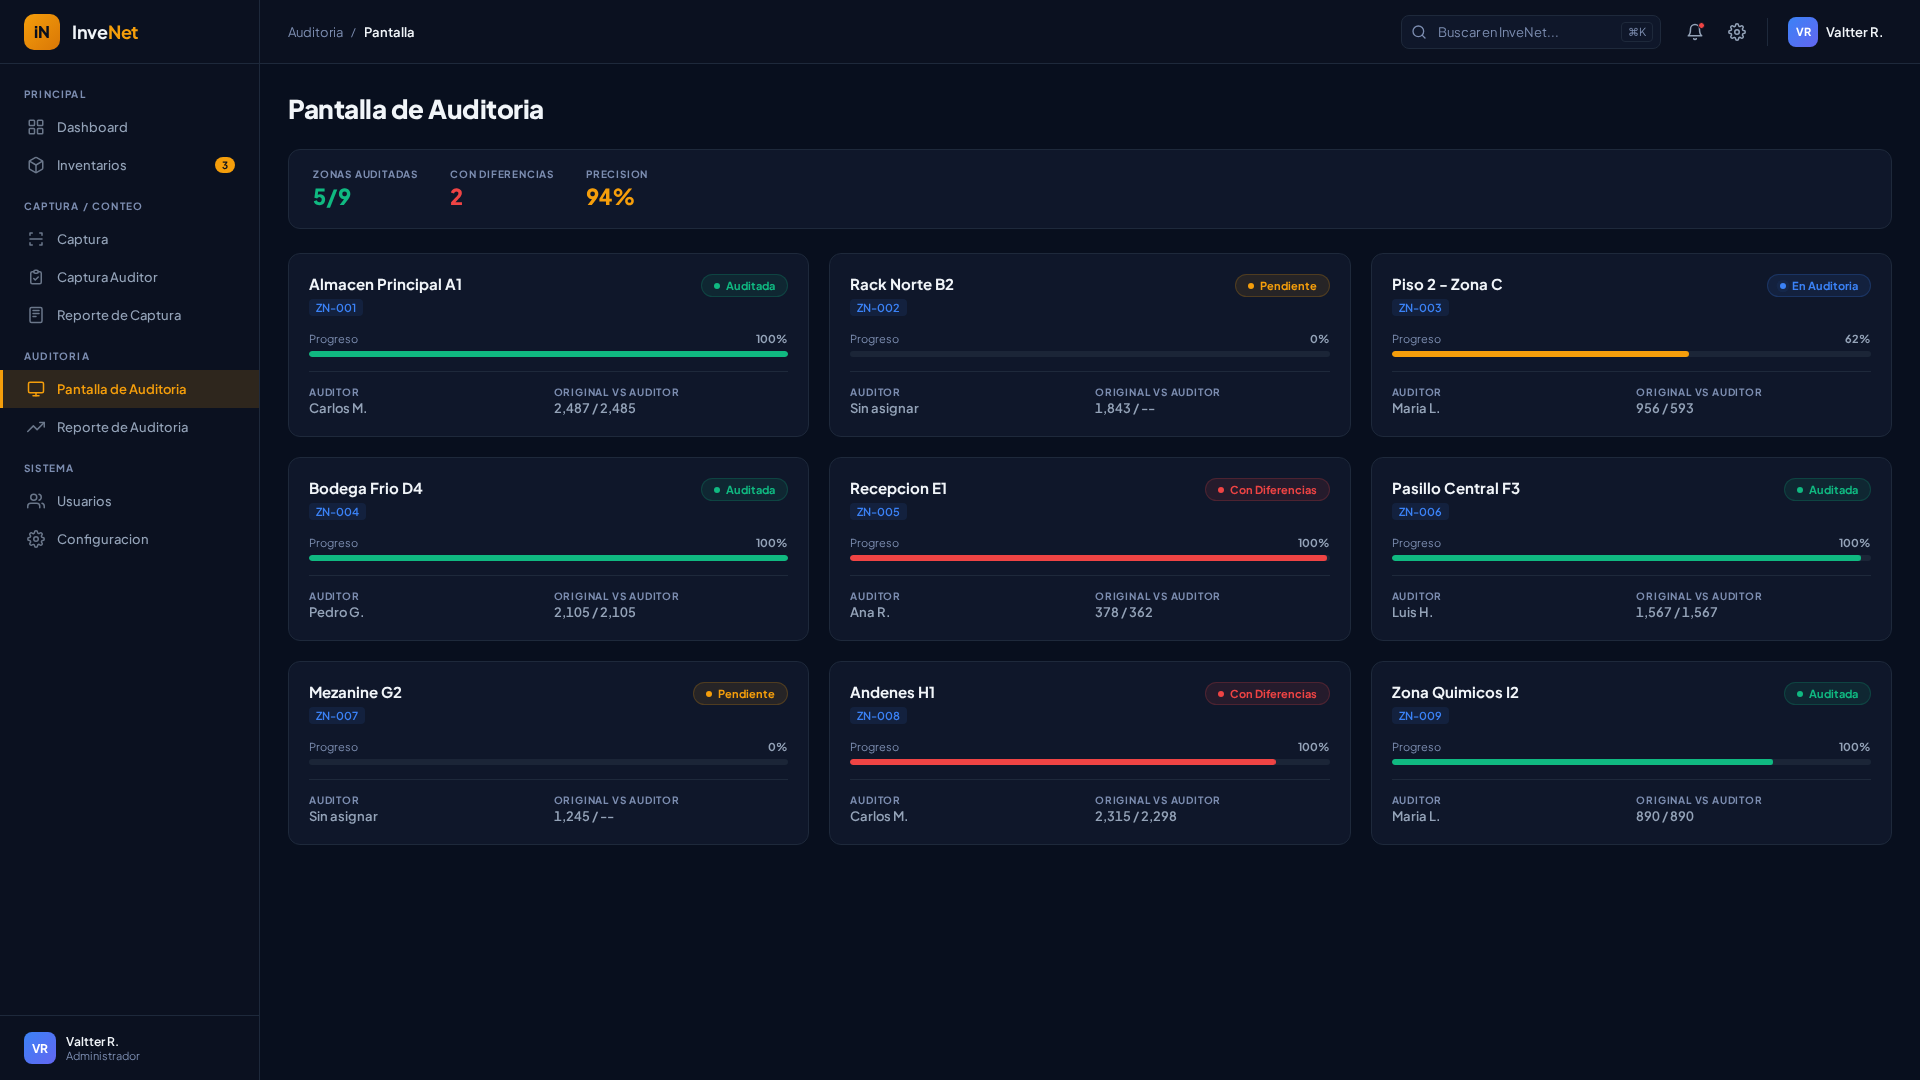This screenshot has width=1920, height=1080.
Task: Open Reporte de Captura menu item
Action: point(118,315)
